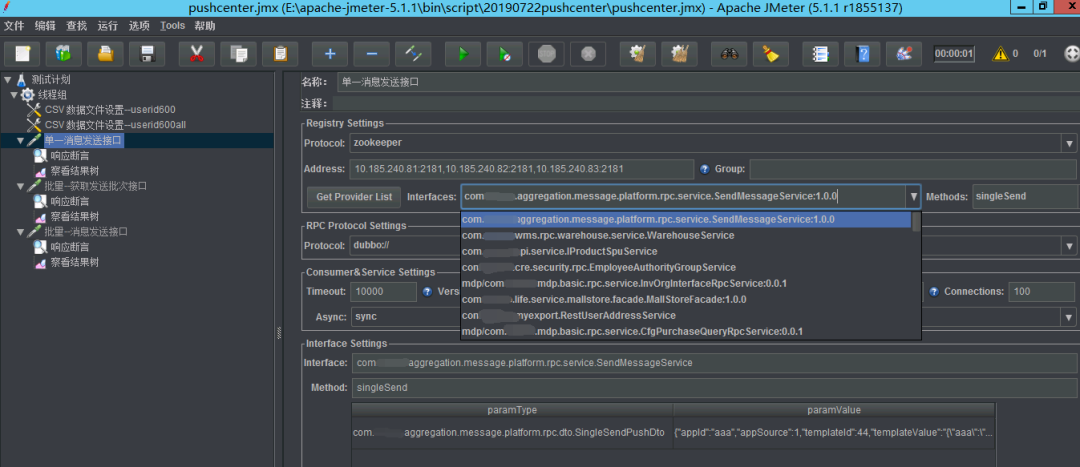Click the Methods singleSend field
The image size is (1080, 467).
pos(1024,196)
